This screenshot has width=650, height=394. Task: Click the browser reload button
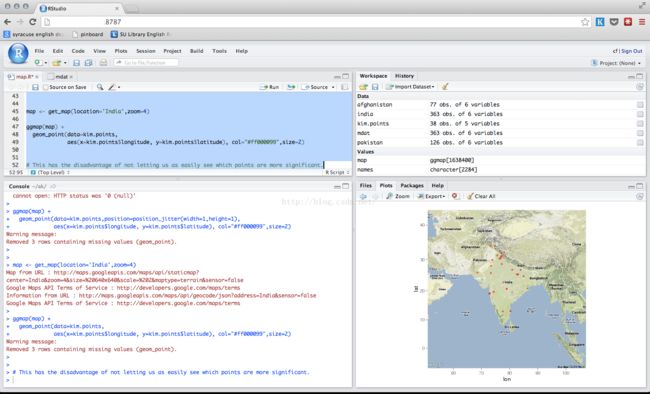[x=33, y=22]
